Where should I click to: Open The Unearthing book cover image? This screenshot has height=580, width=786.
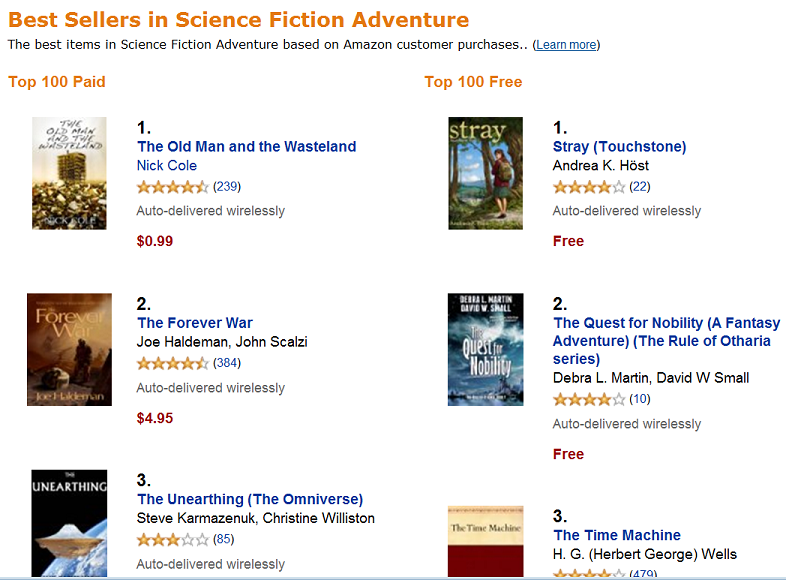(69, 522)
